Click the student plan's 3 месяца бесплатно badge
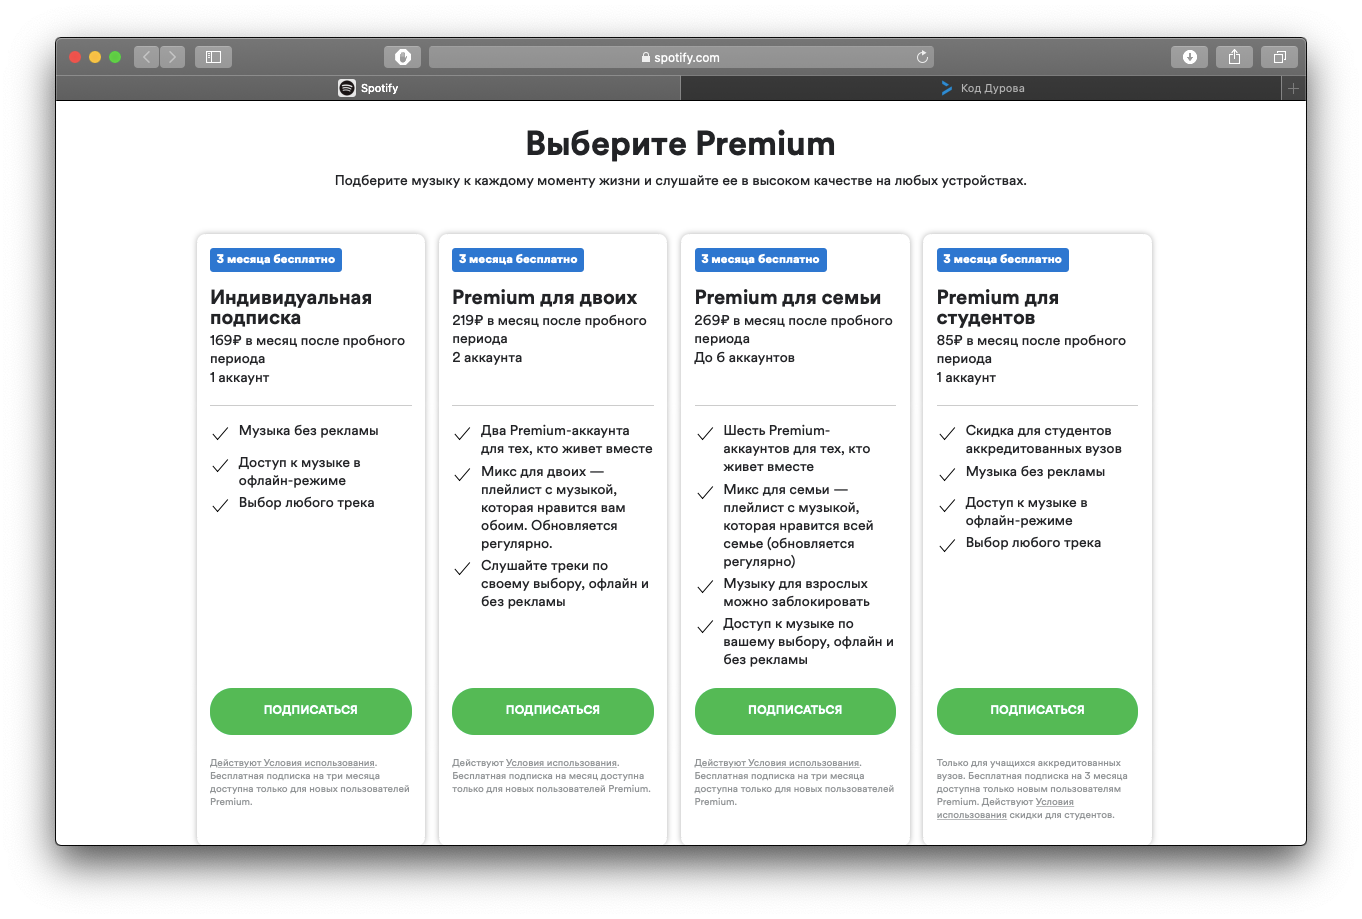1362x919 pixels. point(1002,259)
